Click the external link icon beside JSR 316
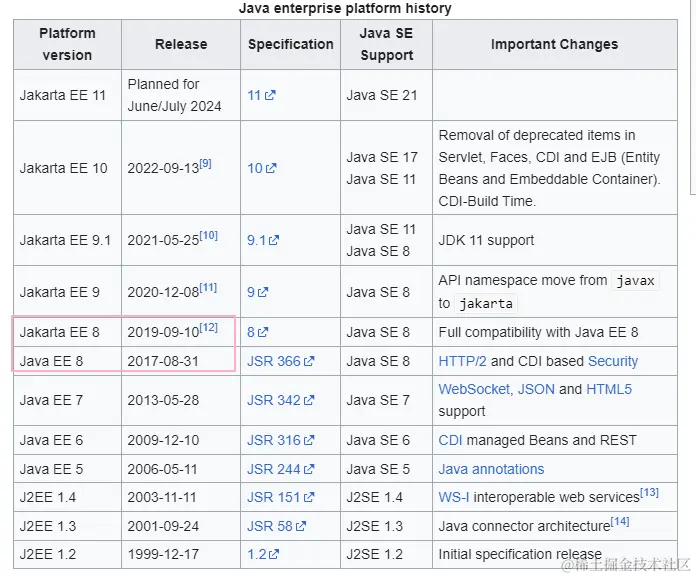The height and width of the screenshot is (578, 696). coord(309,440)
